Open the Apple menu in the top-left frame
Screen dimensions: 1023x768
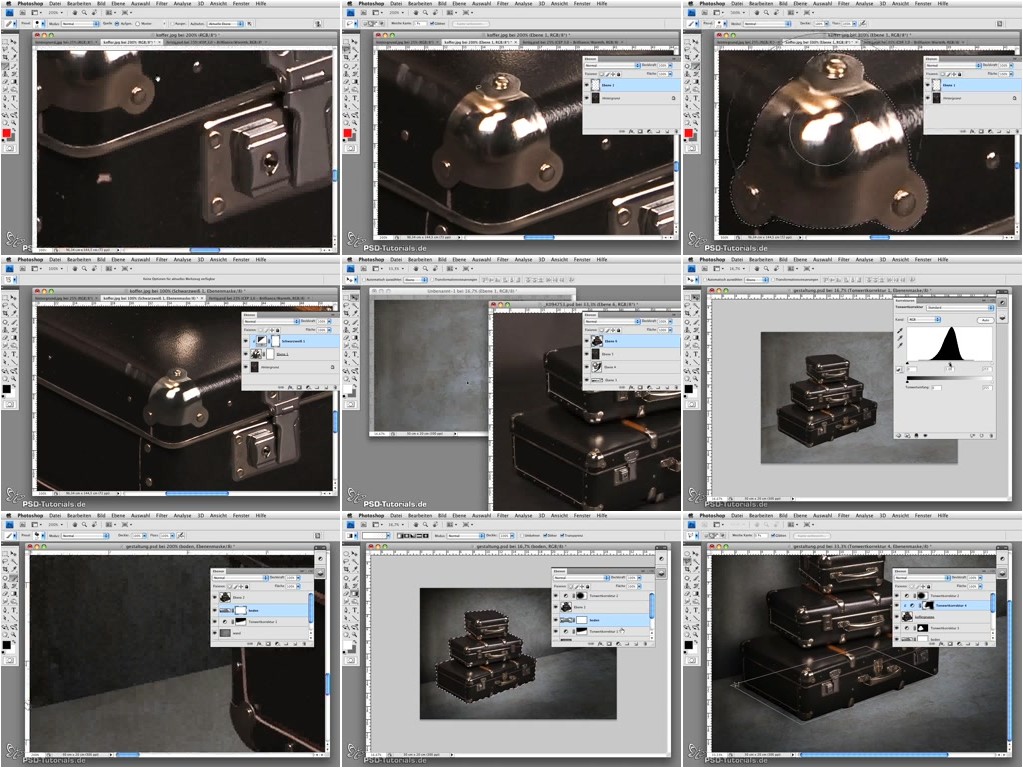click(8, 4)
